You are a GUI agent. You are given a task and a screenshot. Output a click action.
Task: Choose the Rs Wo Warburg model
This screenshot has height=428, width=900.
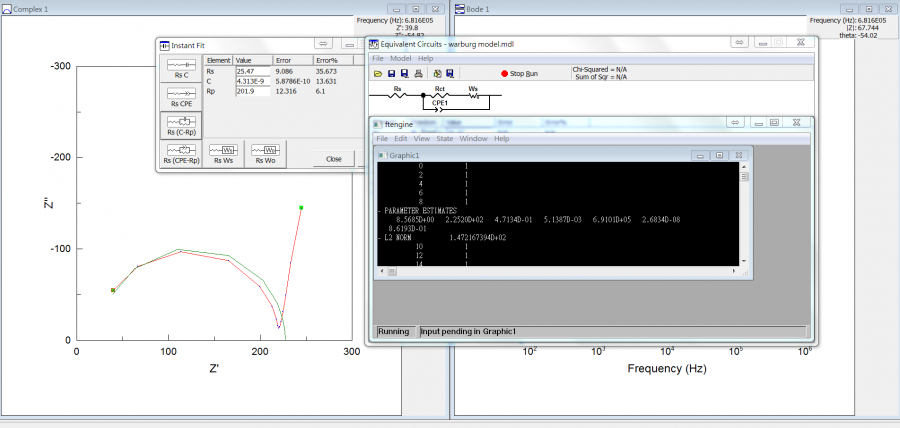265,153
